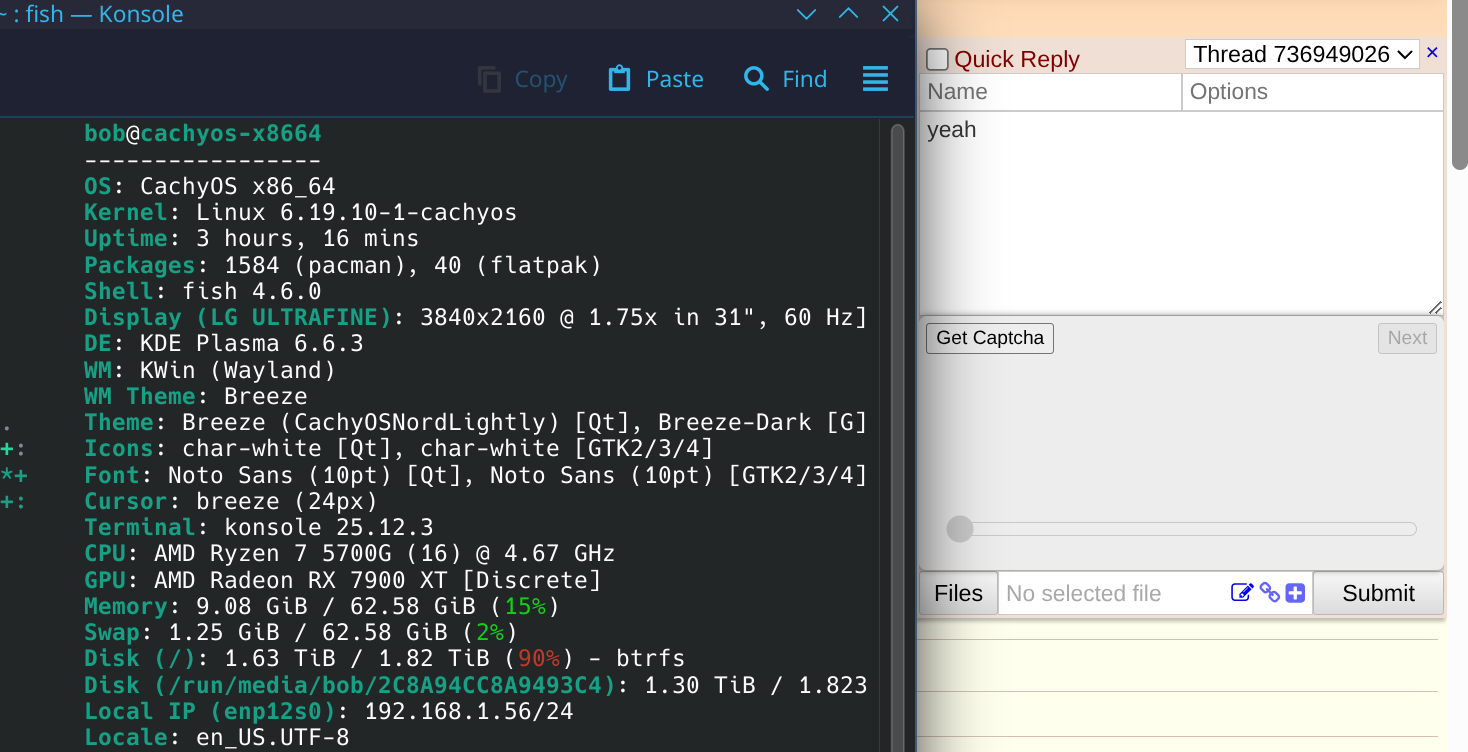The width and height of the screenshot is (1468, 752).
Task: Click the GPU "AMD Radeon RX 7900 XT" line
Action: (343, 580)
